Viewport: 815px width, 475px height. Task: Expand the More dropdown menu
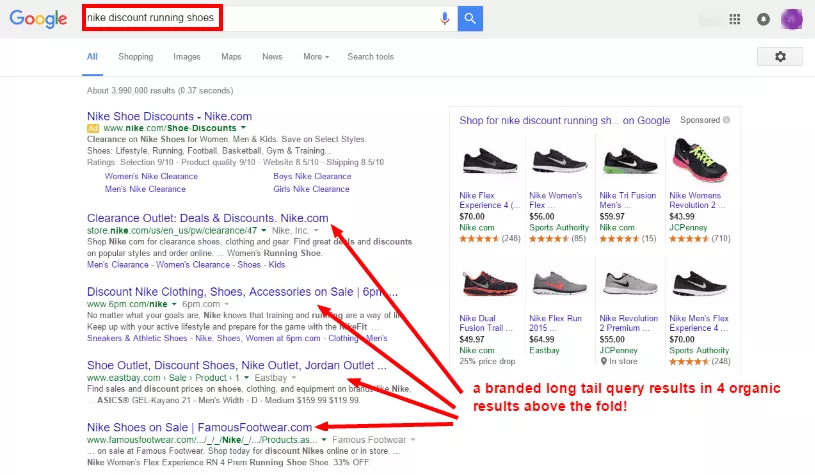pos(316,57)
